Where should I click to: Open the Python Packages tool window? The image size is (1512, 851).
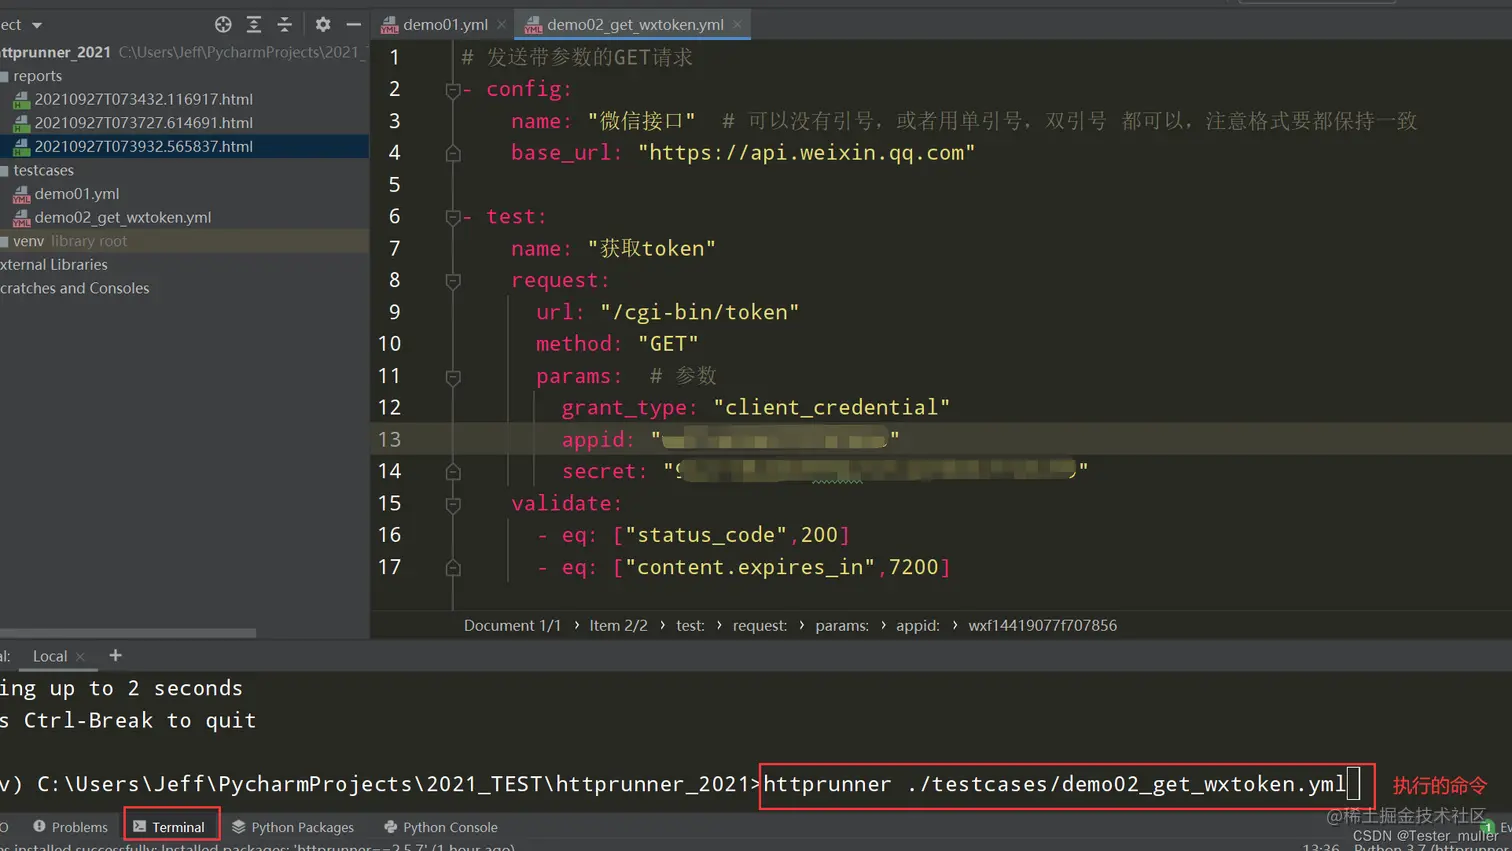point(293,827)
